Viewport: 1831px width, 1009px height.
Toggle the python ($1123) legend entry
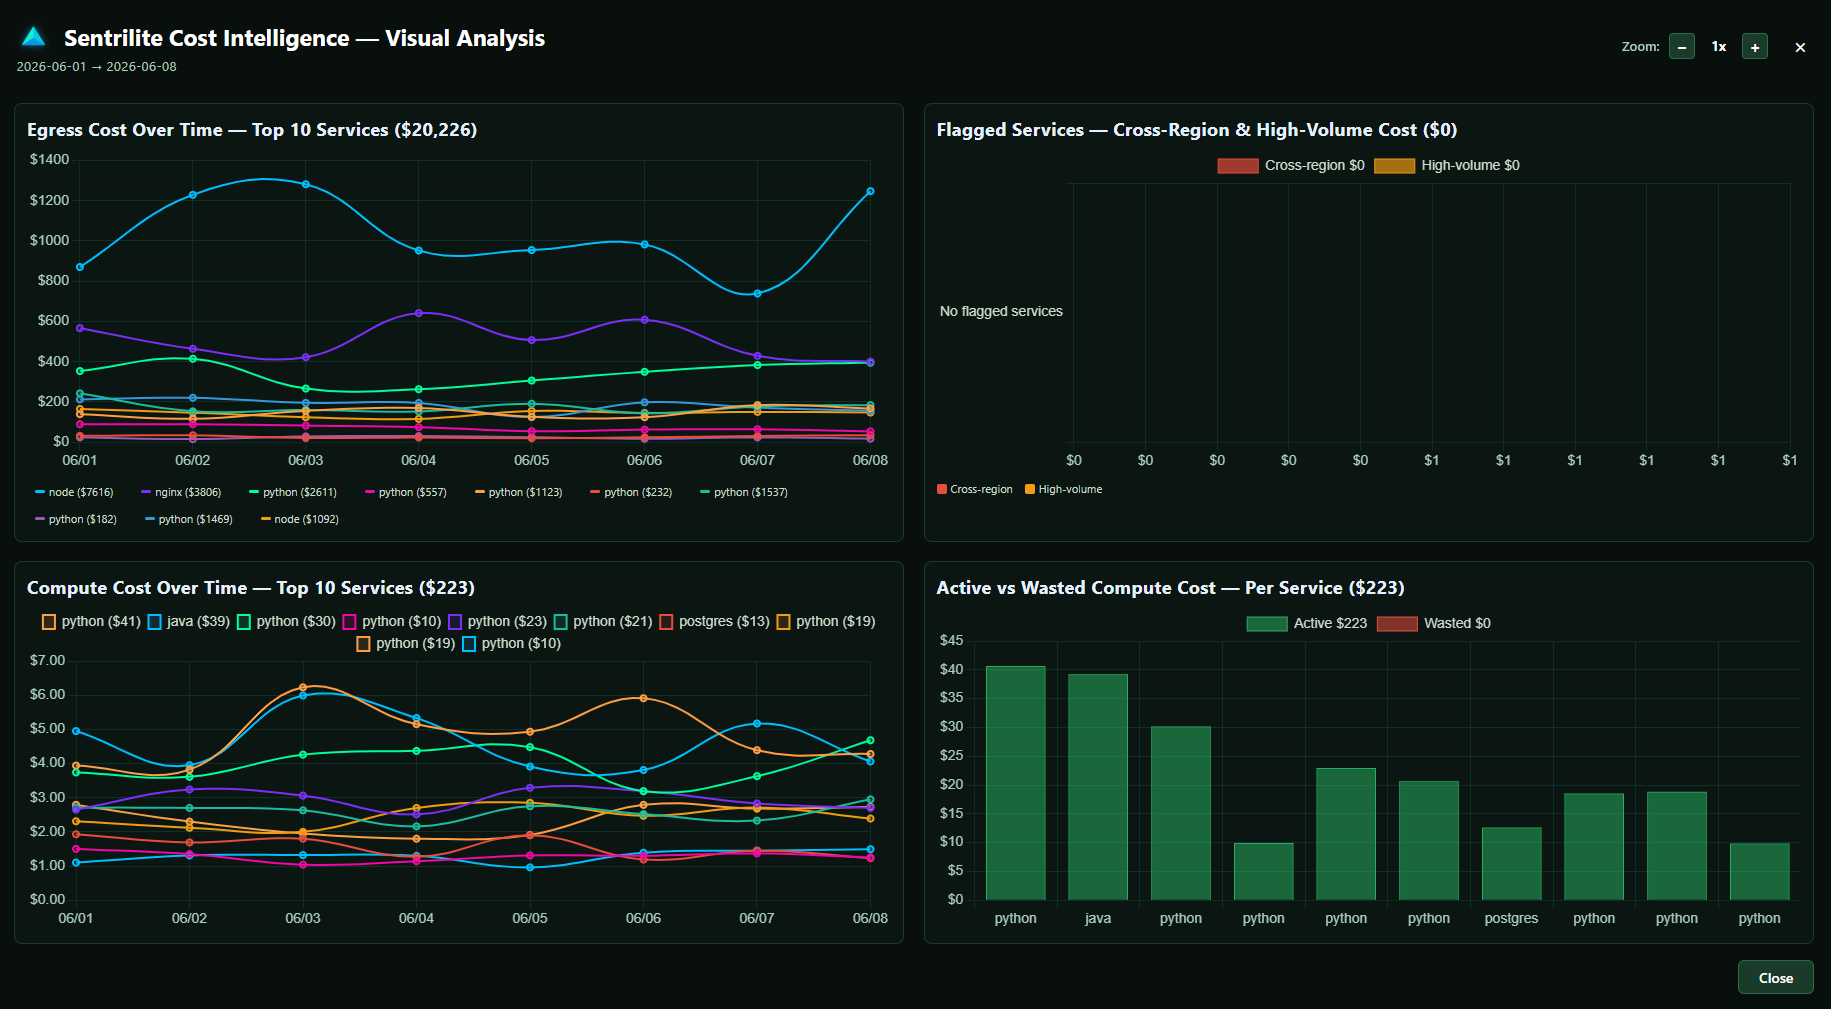[x=519, y=492]
